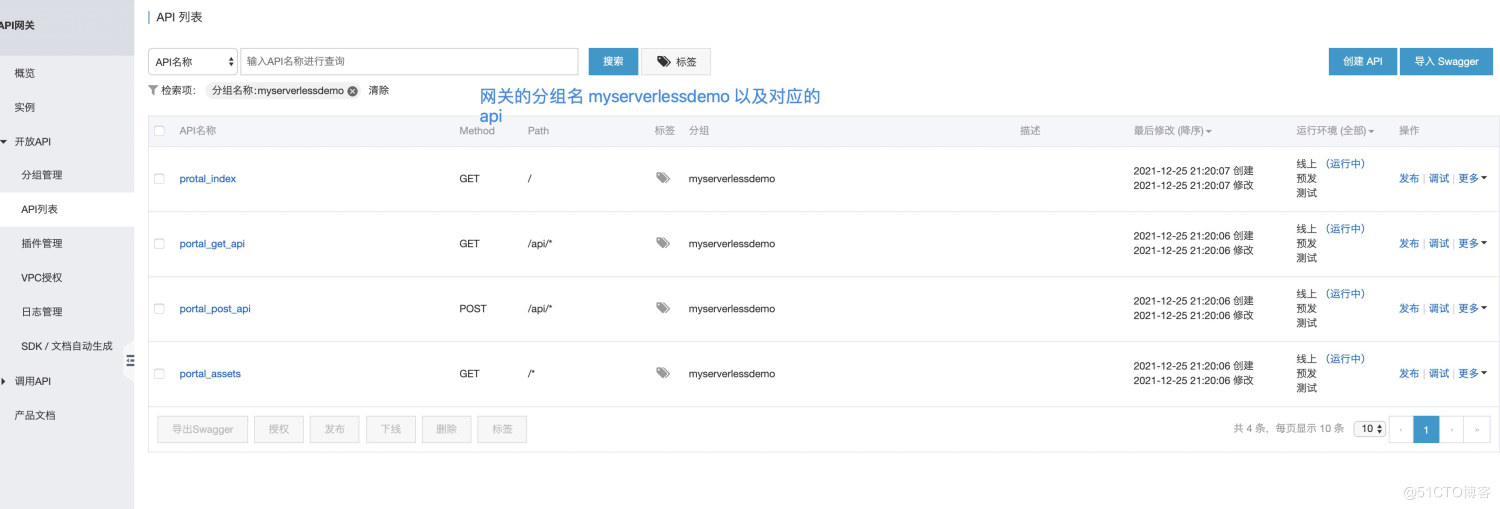
Task: Click 发布 for portal_post_api
Action: 1409,308
